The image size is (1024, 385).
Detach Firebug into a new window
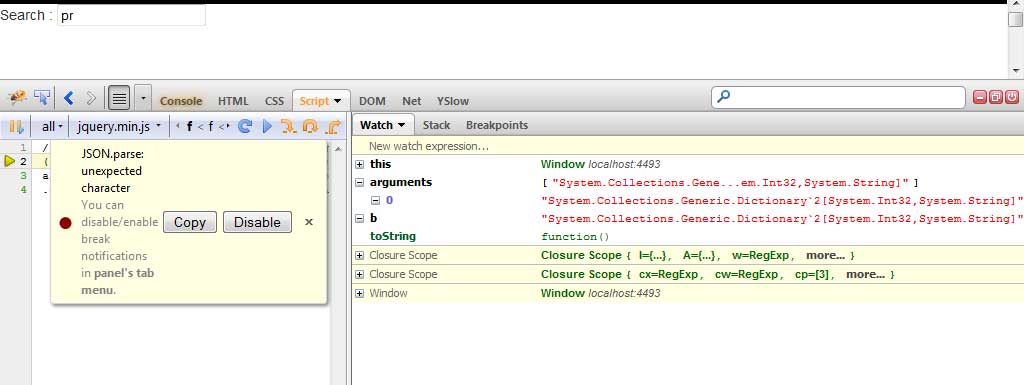pyautogui.click(x=995, y=97)
